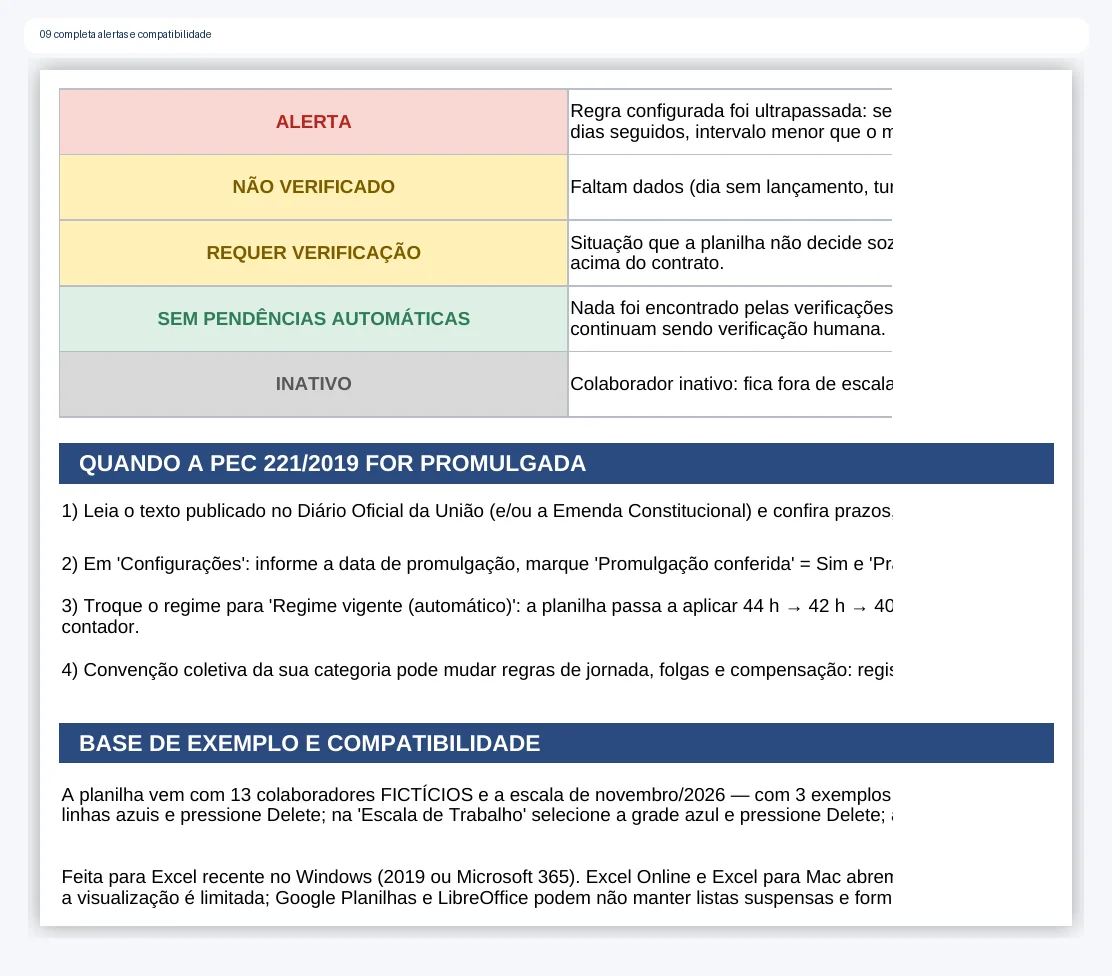
Task: Click the 'Nada foi encontrado pelas verificações' cell
Action: pos(730,319)
